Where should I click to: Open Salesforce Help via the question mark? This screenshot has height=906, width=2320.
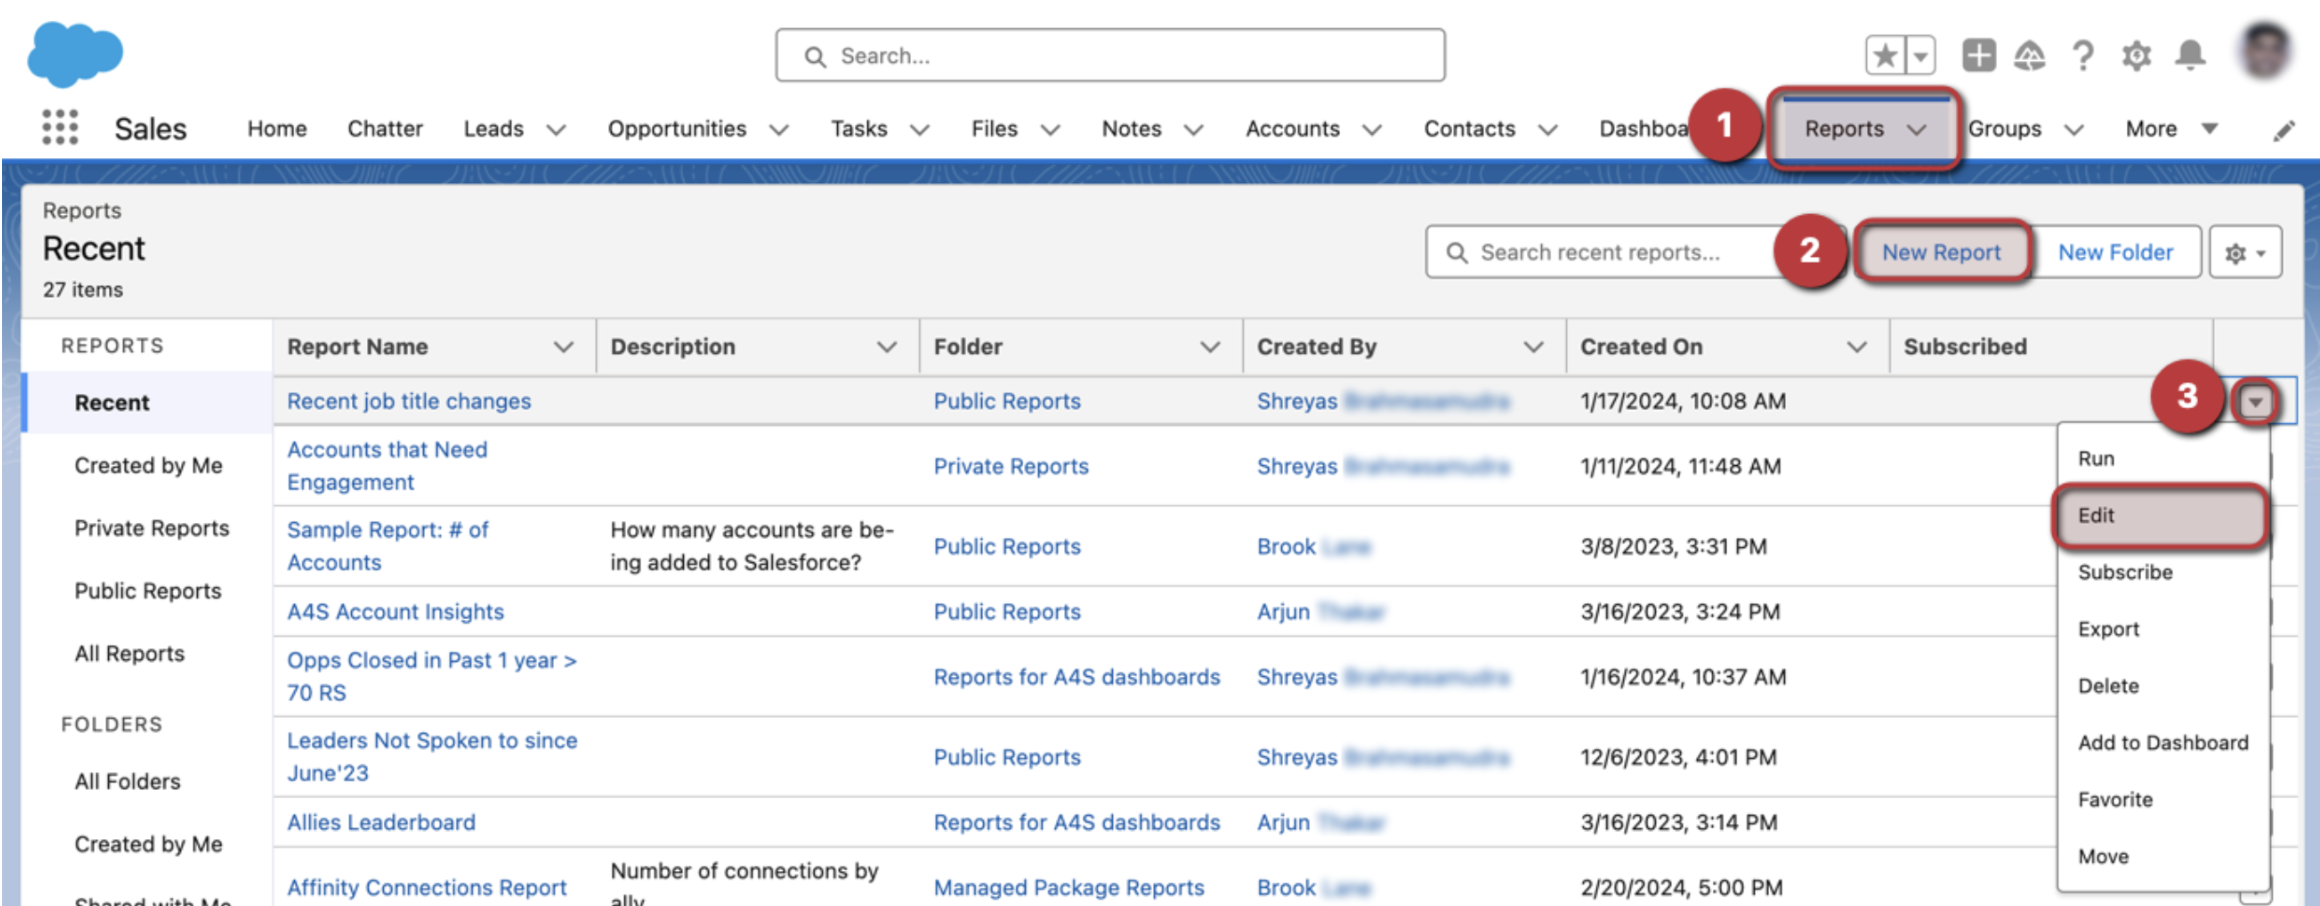click(x=2083, y=56)
